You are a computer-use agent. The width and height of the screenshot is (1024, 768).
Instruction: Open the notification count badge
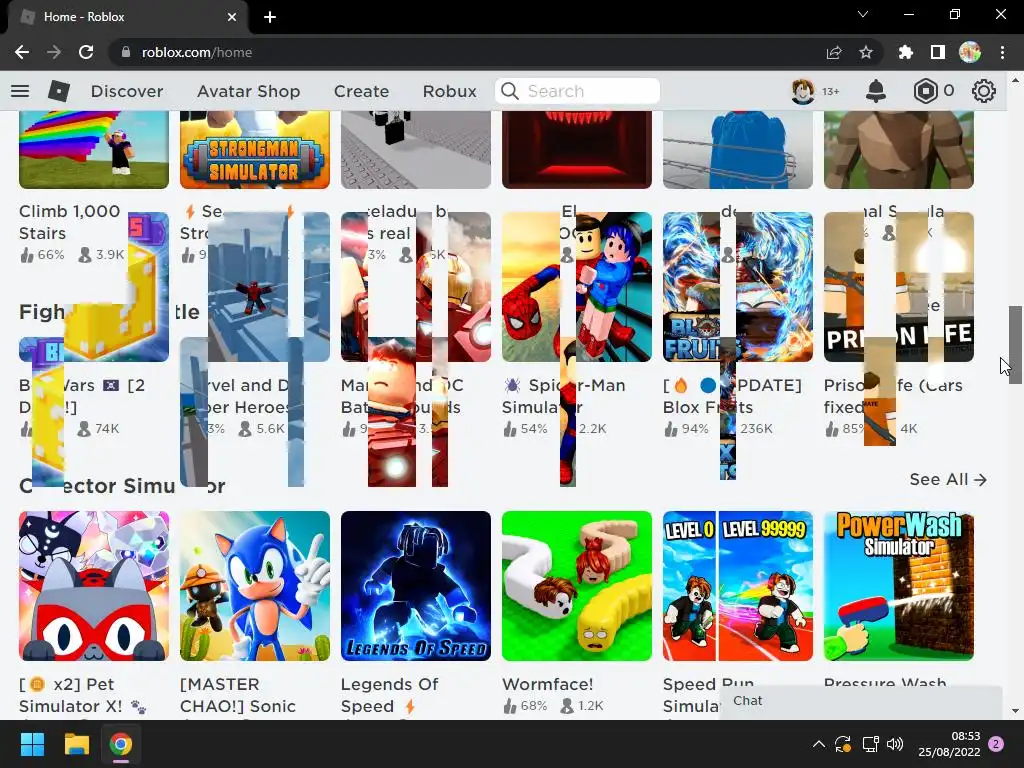(x=996, y=744)
